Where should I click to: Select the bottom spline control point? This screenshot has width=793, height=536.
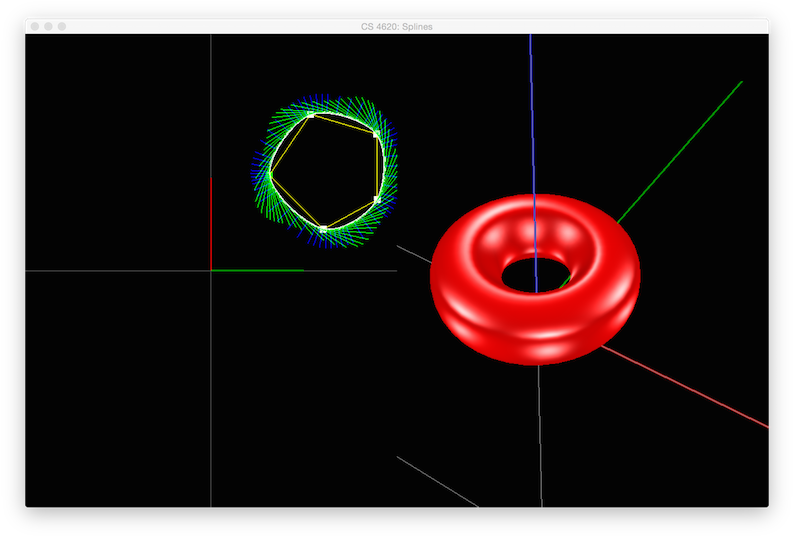point(323,229)
